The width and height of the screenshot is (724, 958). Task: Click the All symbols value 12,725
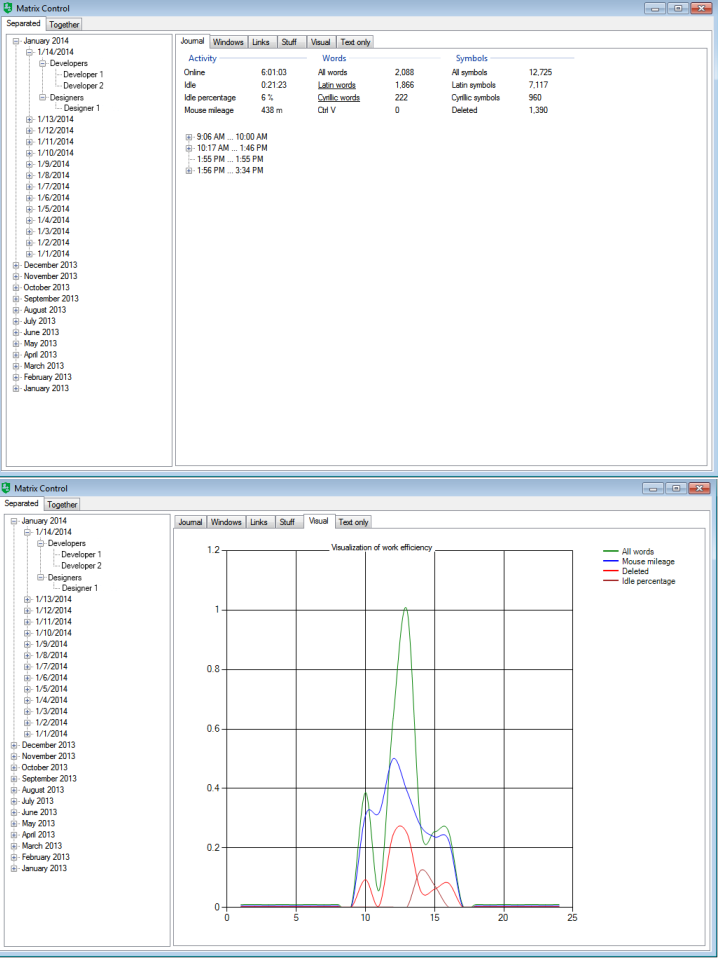pos(540,73)
